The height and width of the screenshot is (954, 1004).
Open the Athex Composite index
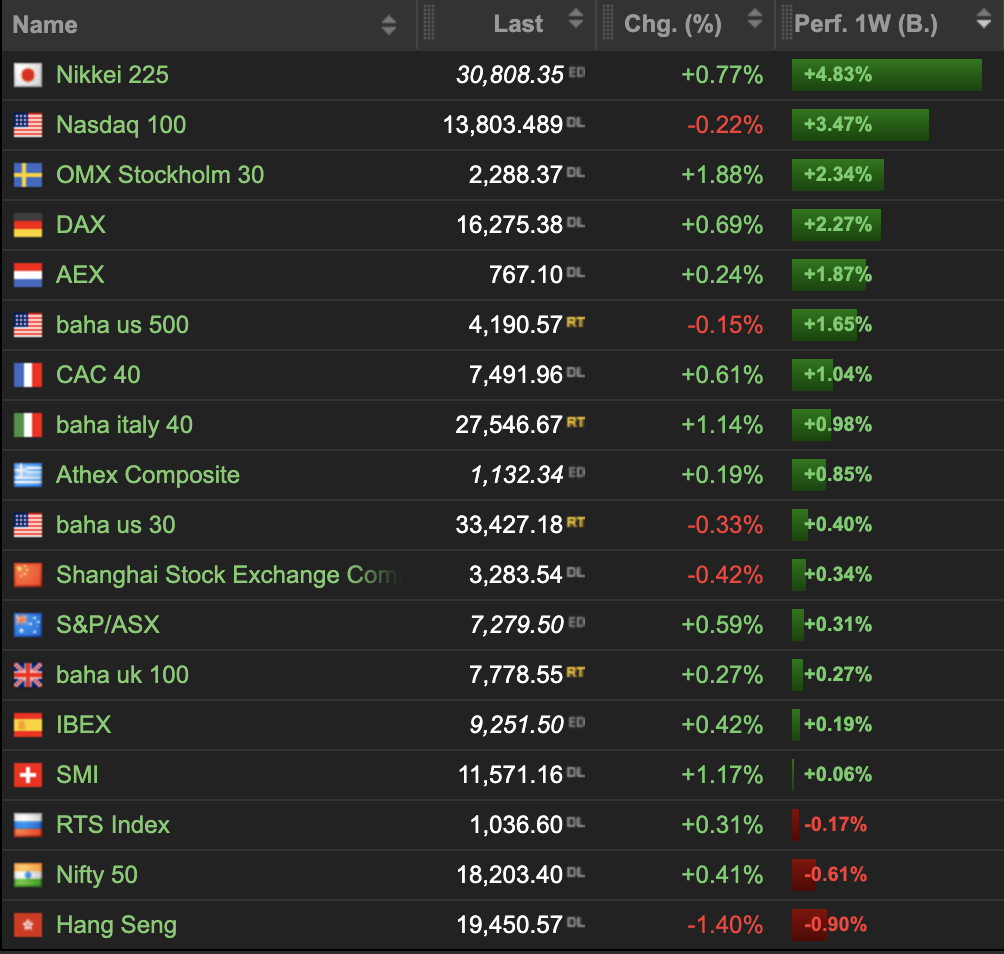pos(148,474)
